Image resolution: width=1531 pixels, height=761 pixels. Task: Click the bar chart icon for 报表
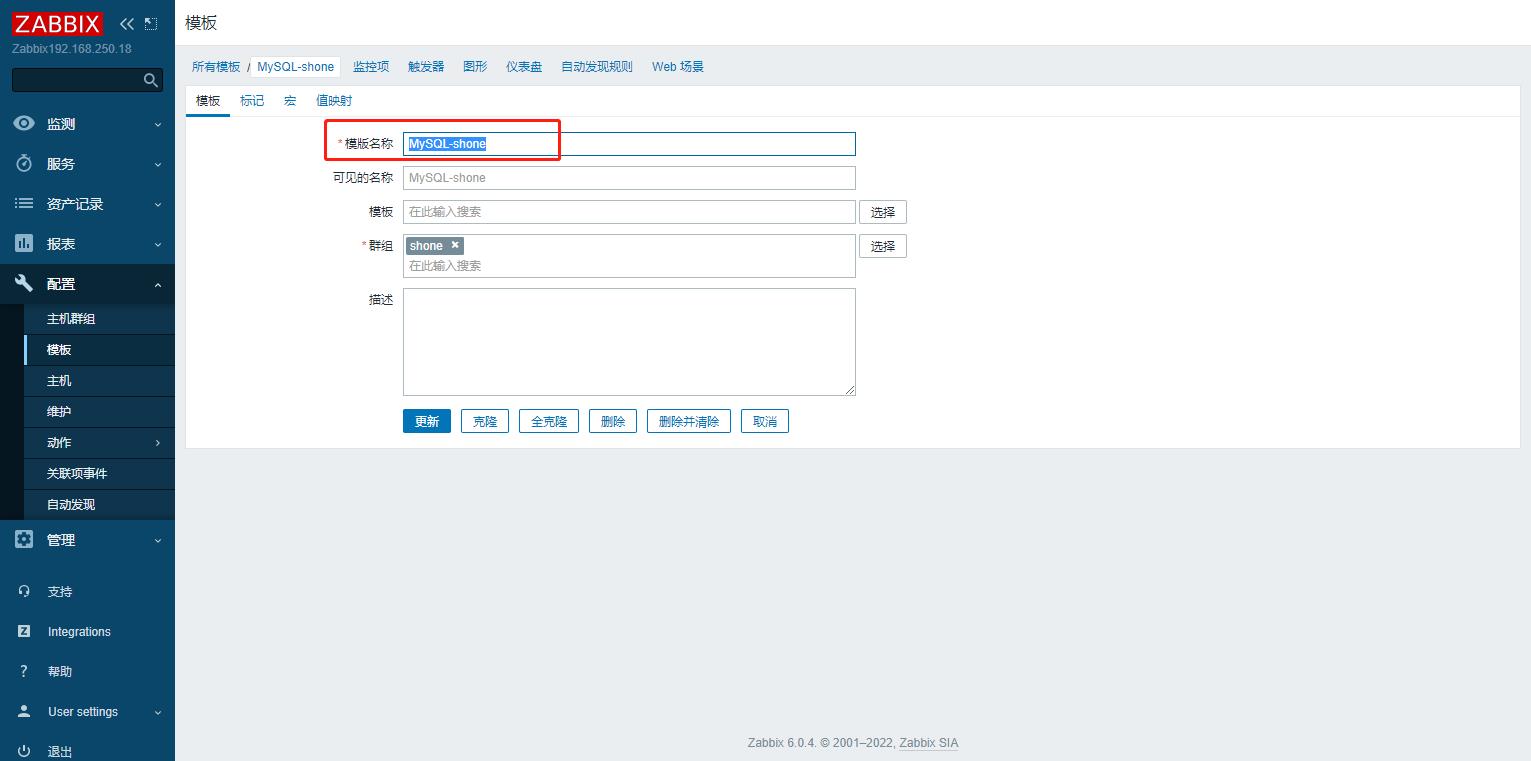[x=24, y=244]
